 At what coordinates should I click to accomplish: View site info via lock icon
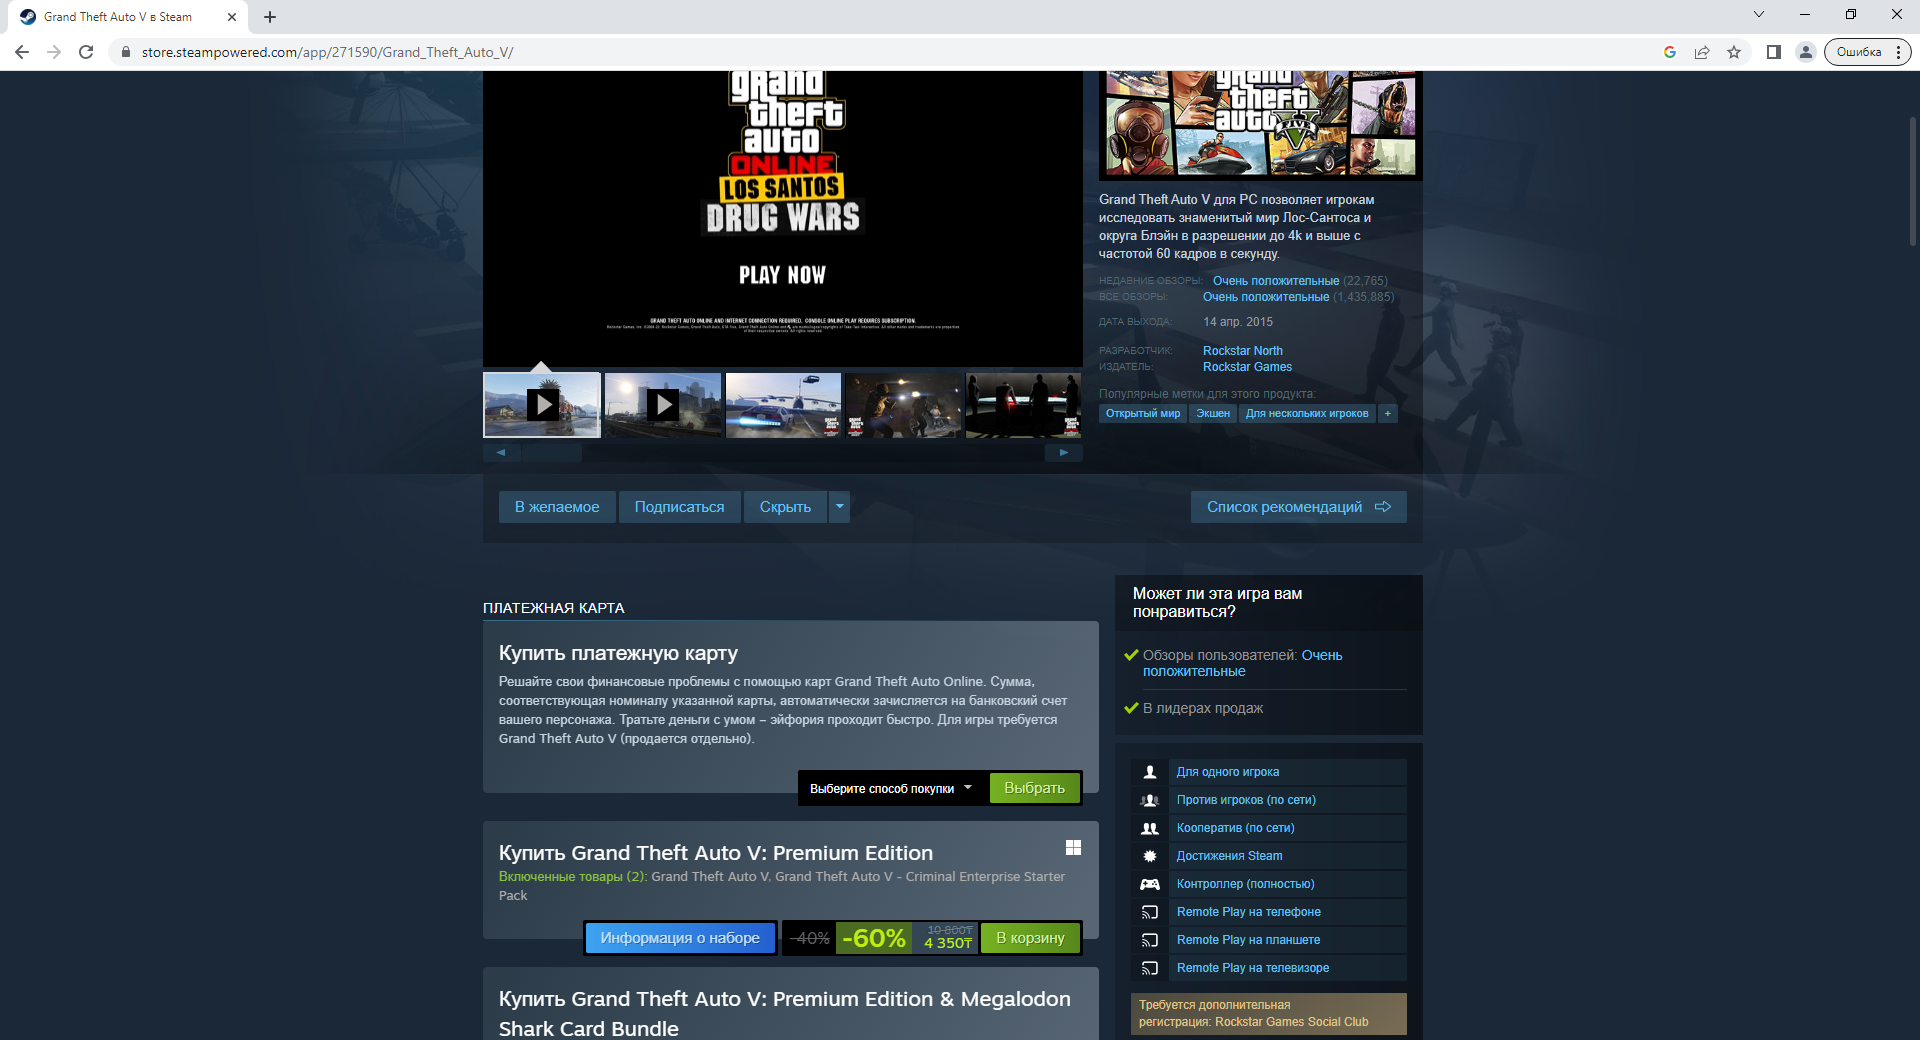click(125, 52)
